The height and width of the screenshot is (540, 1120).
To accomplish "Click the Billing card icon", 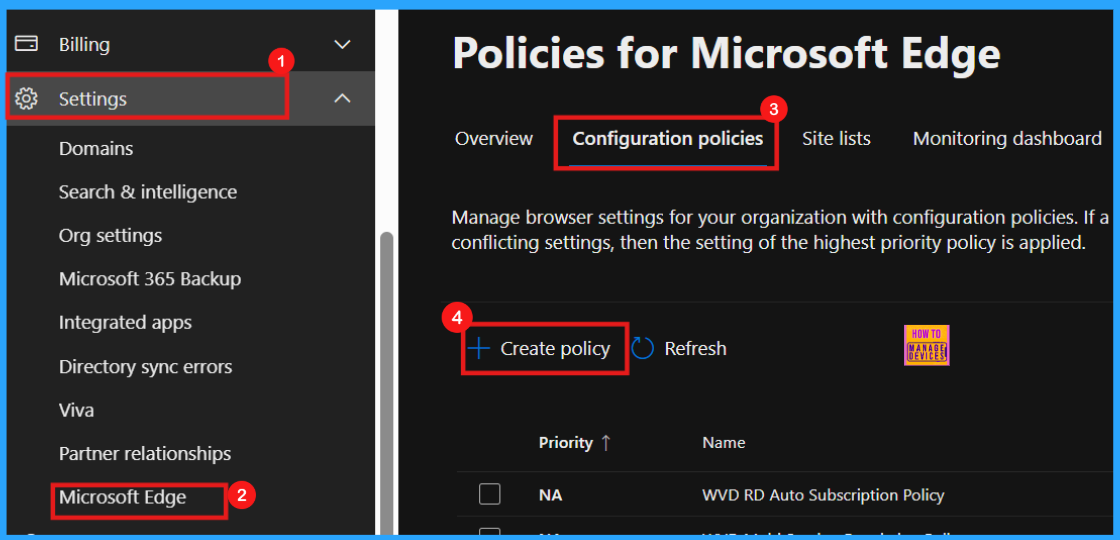I will tap(26, 44).
